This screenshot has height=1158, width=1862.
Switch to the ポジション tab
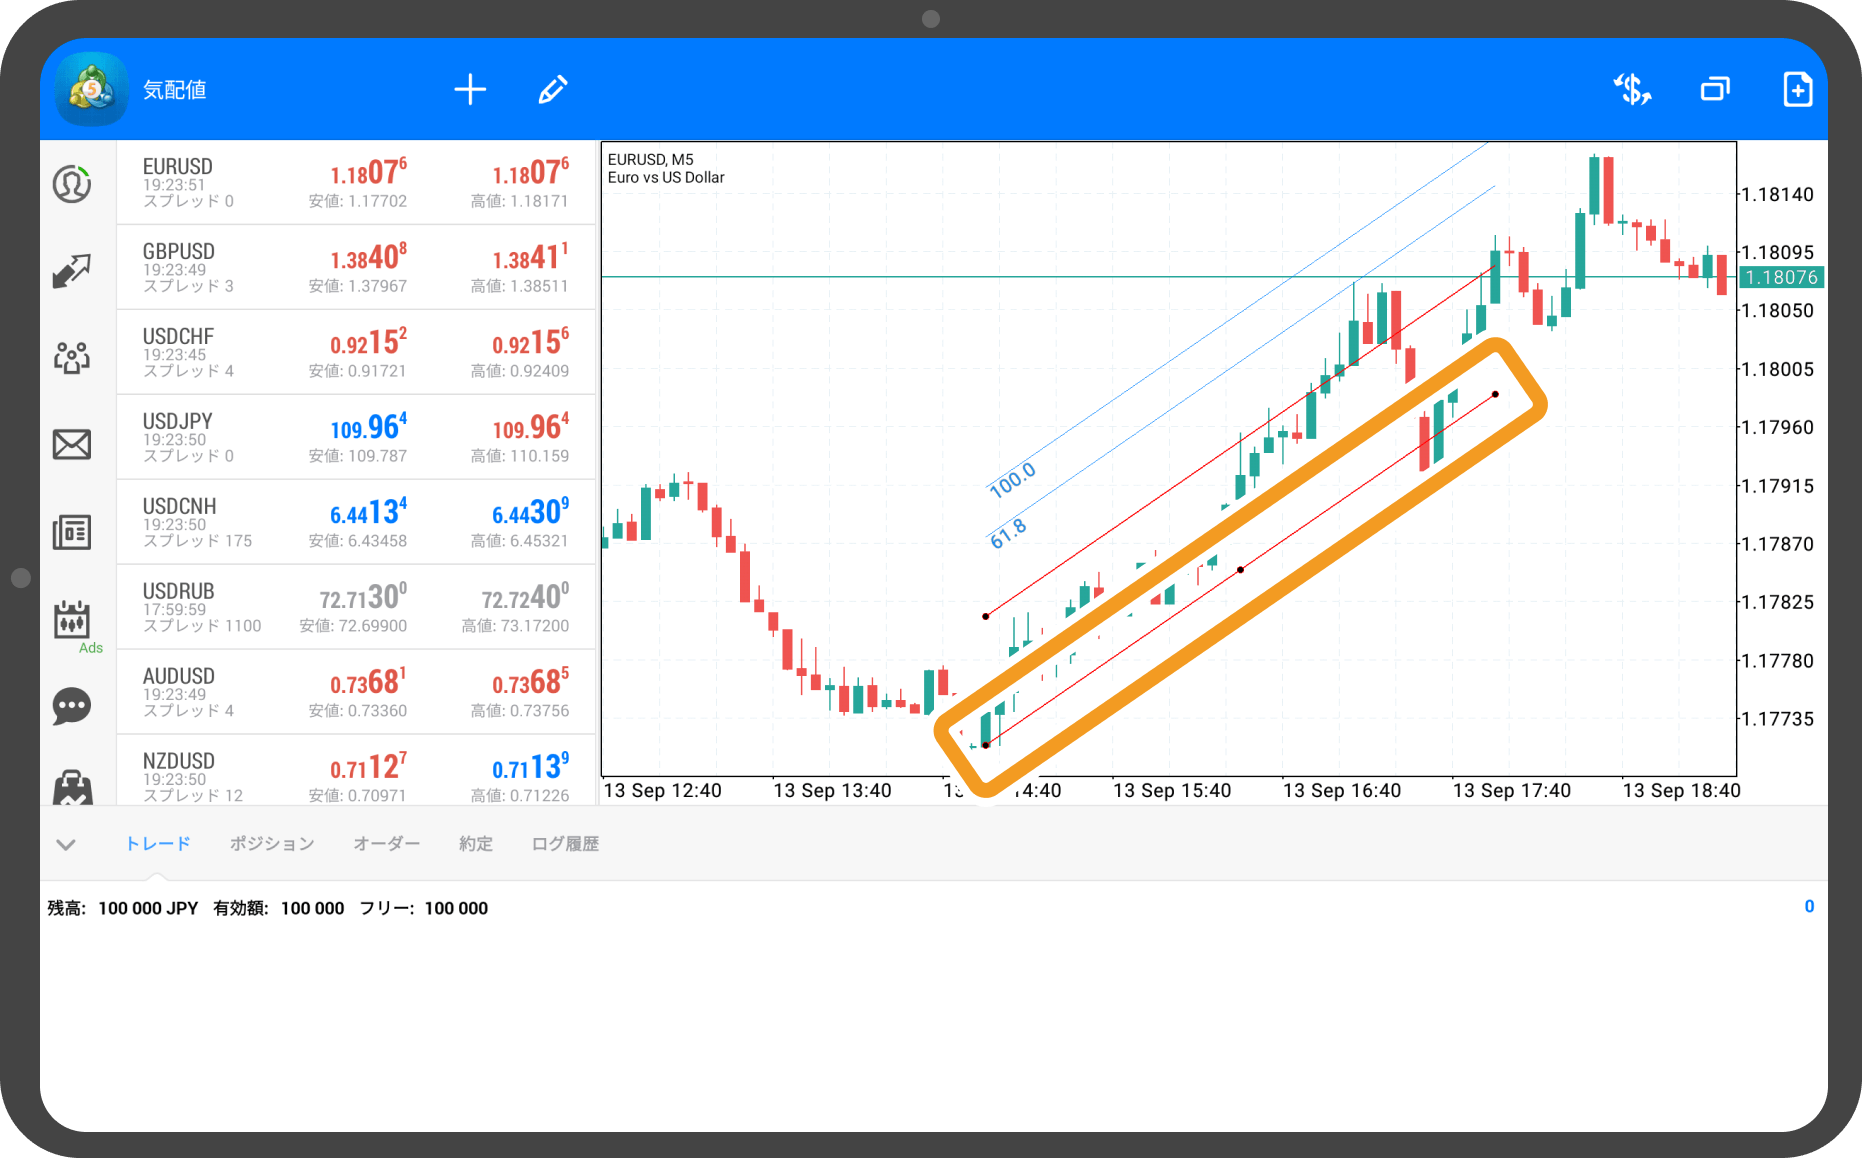coord(272,844)
